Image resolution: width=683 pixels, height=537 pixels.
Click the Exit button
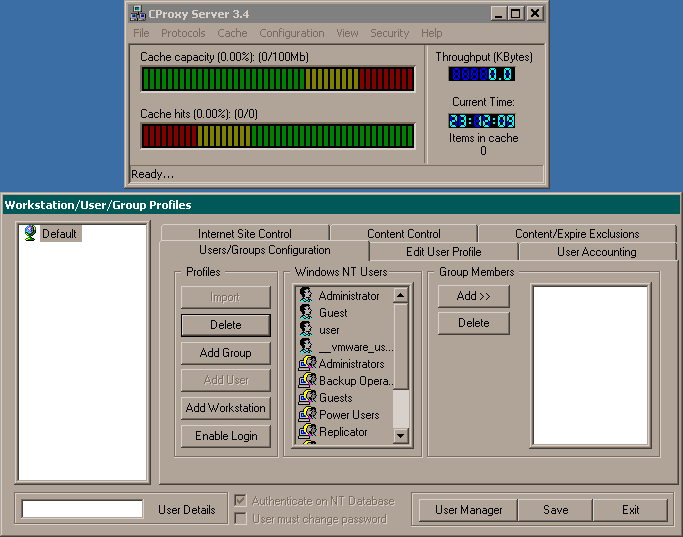coord(630,510)
